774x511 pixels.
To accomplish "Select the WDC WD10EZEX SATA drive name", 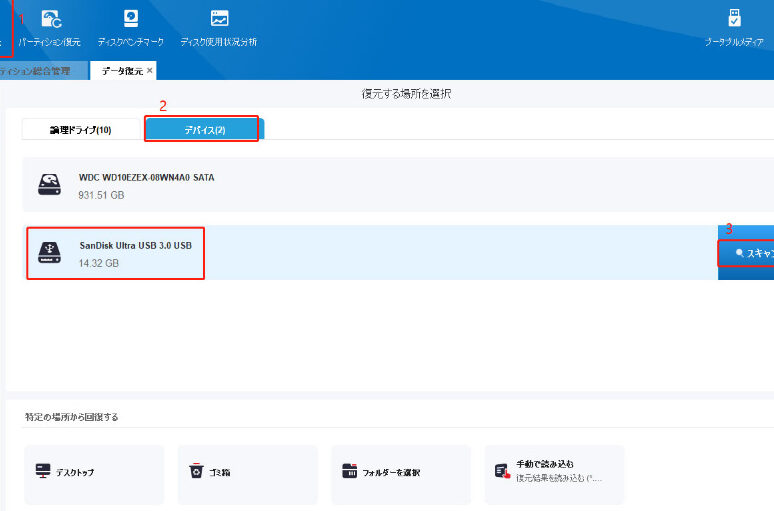I will 146,177.
